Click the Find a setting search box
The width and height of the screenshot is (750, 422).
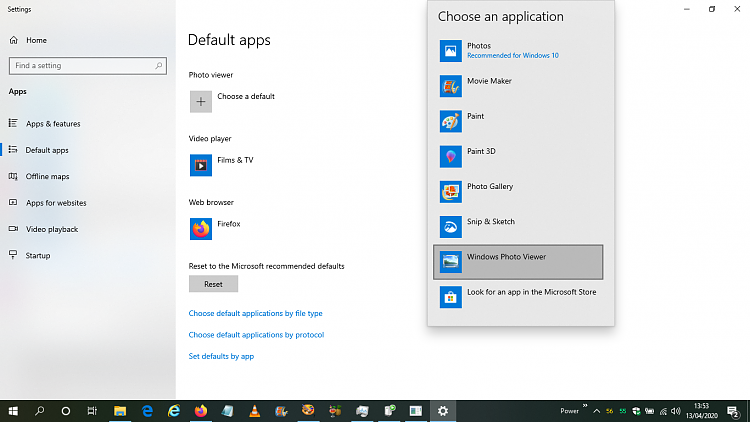point(87,65)
